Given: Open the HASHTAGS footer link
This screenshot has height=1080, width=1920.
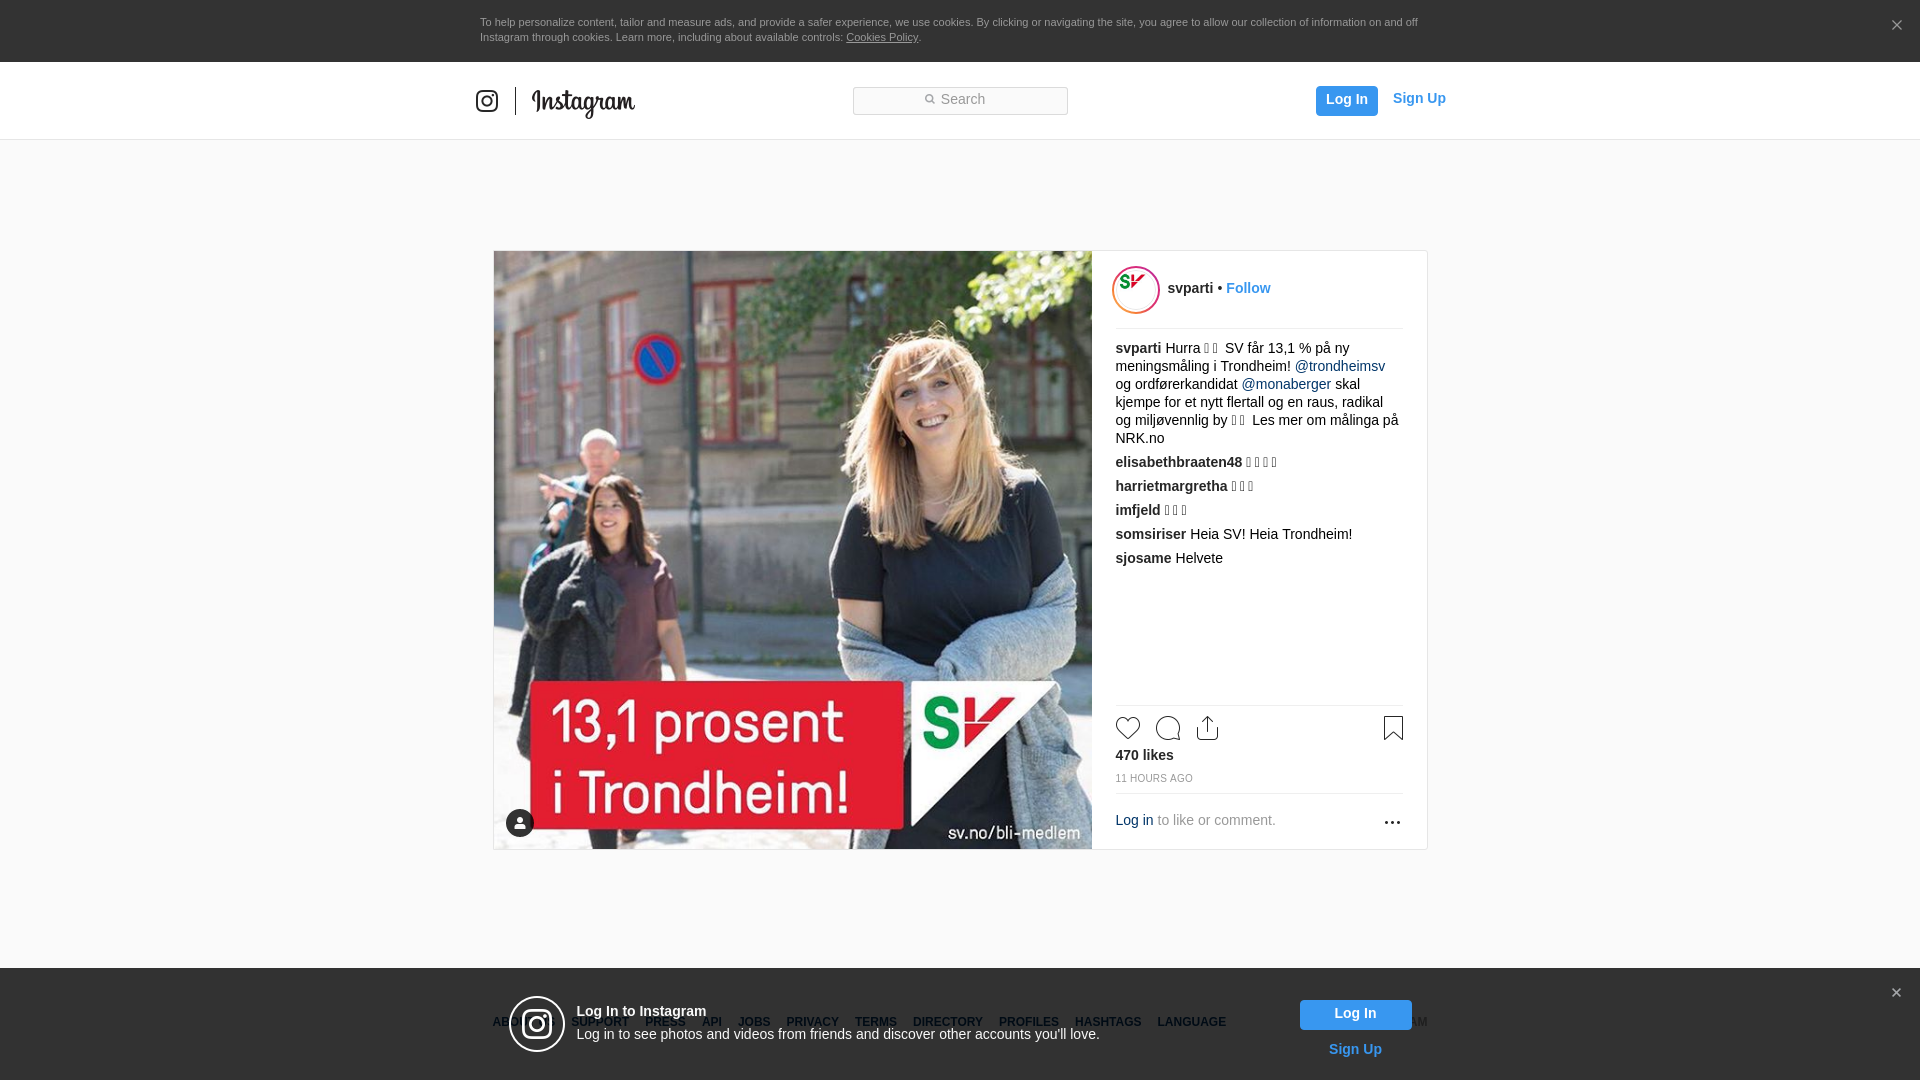Looking at the screenshot, I should coord(1107,1022).
